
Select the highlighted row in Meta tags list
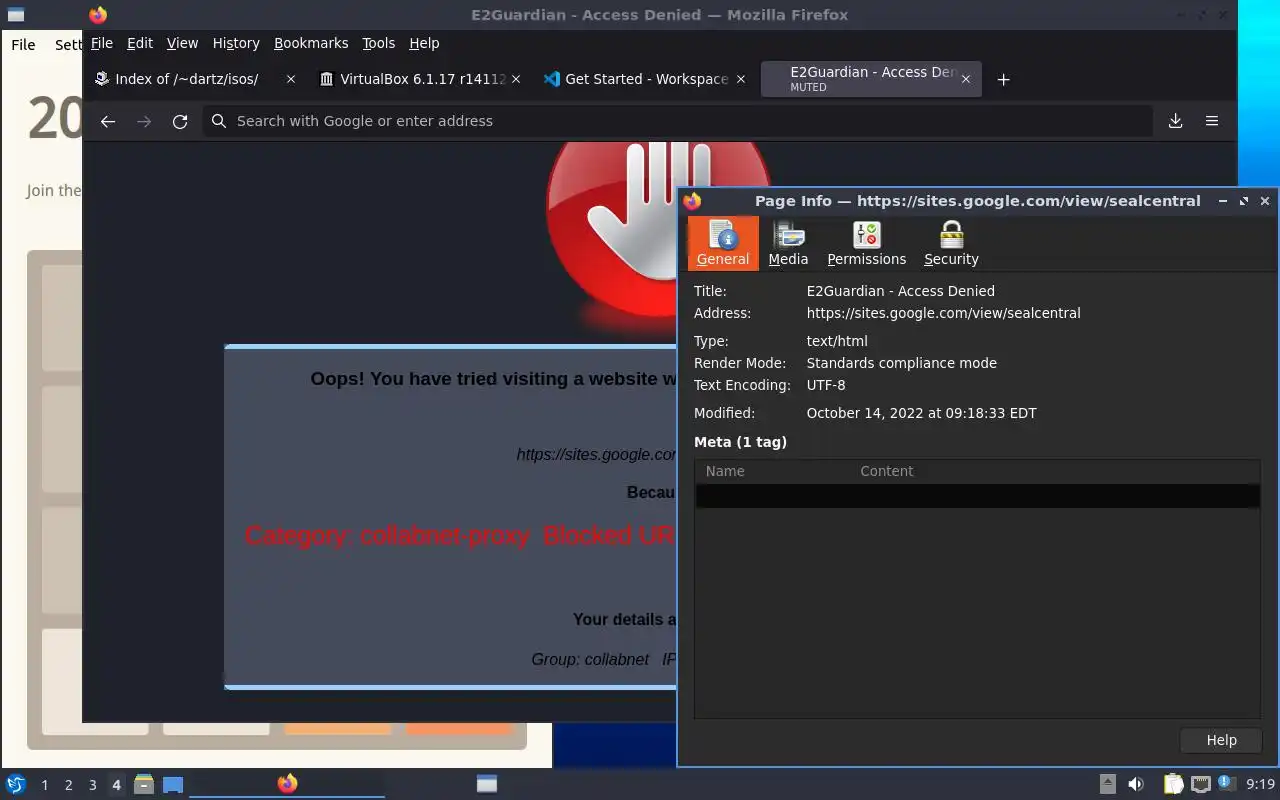[x=977, y=496]
